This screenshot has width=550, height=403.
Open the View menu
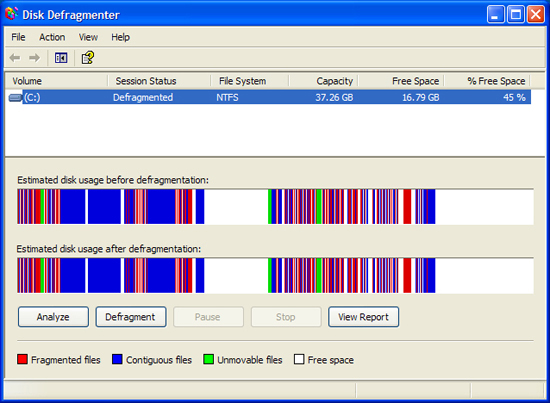point(88,37)
